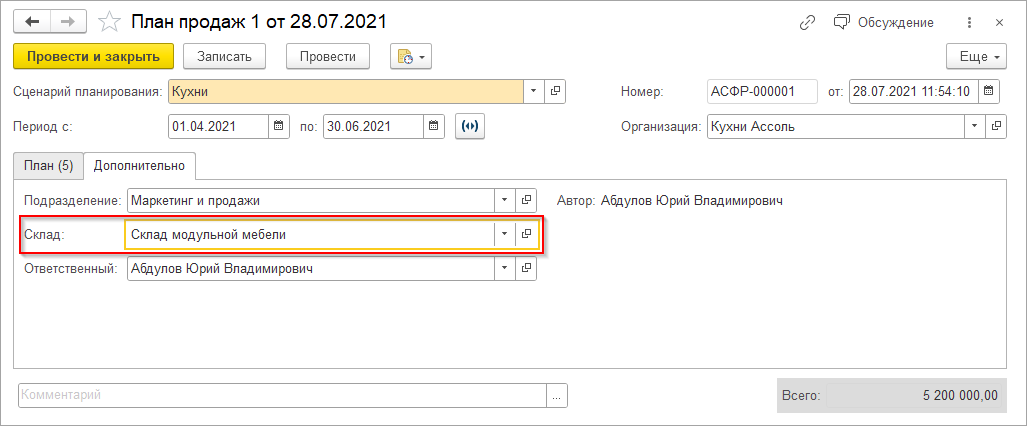The height and width of the screenshot is (426, 1027).
Task: Click the Записать button
Action: pyautogui.click(x=231, y=56)
